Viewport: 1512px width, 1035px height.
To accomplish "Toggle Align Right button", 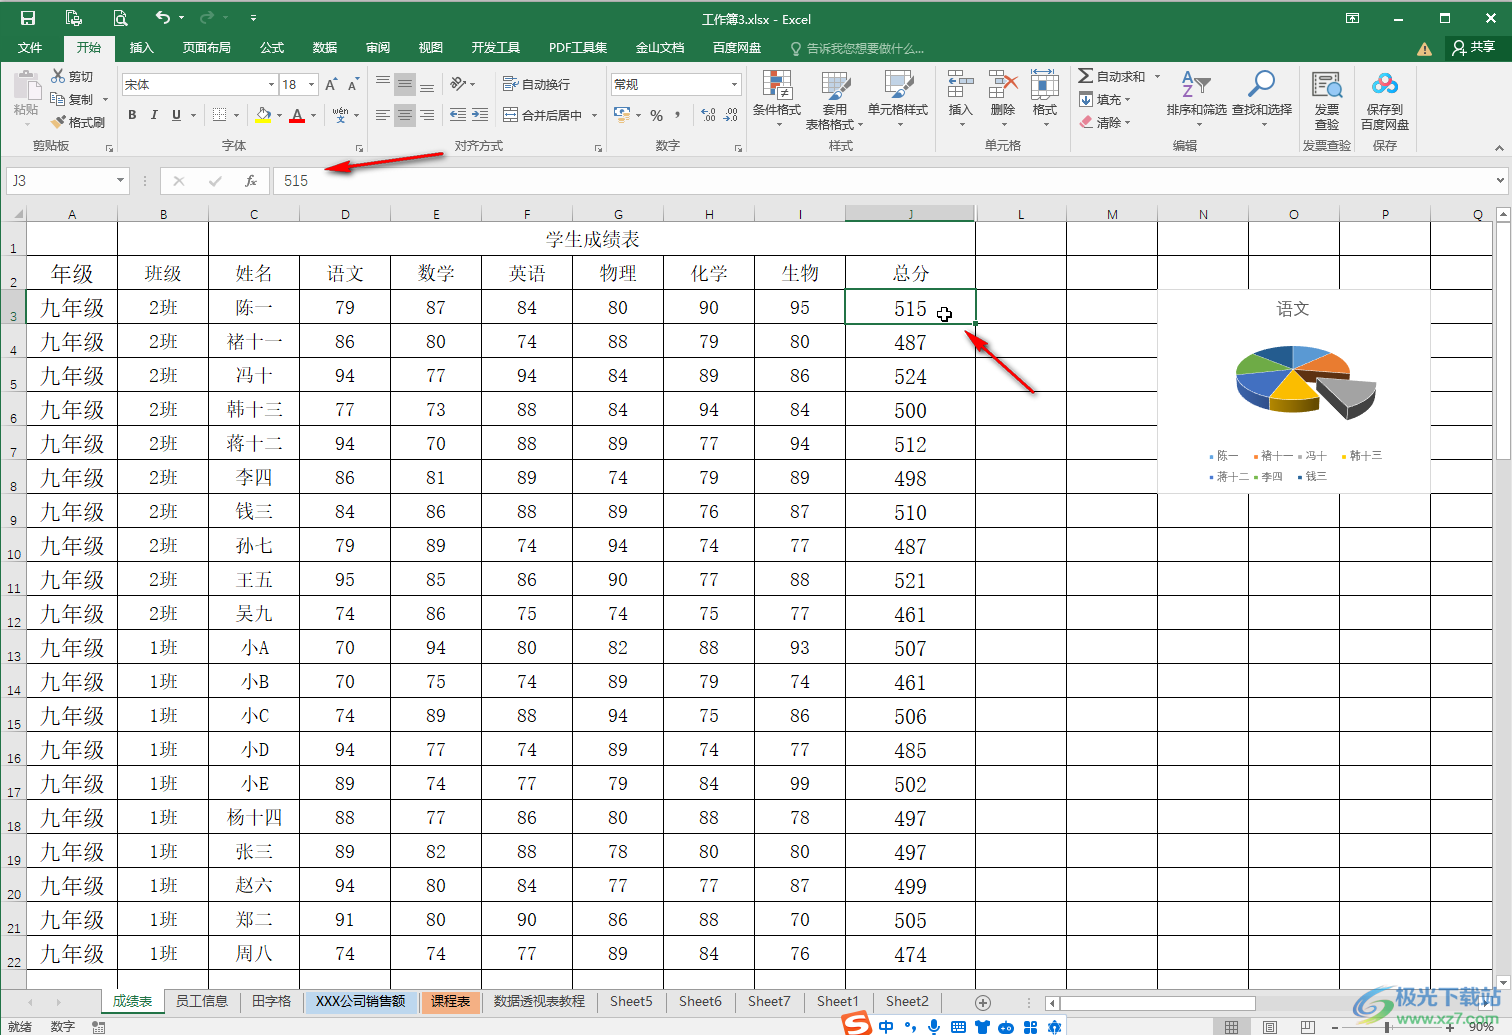I will coord(427,115).
